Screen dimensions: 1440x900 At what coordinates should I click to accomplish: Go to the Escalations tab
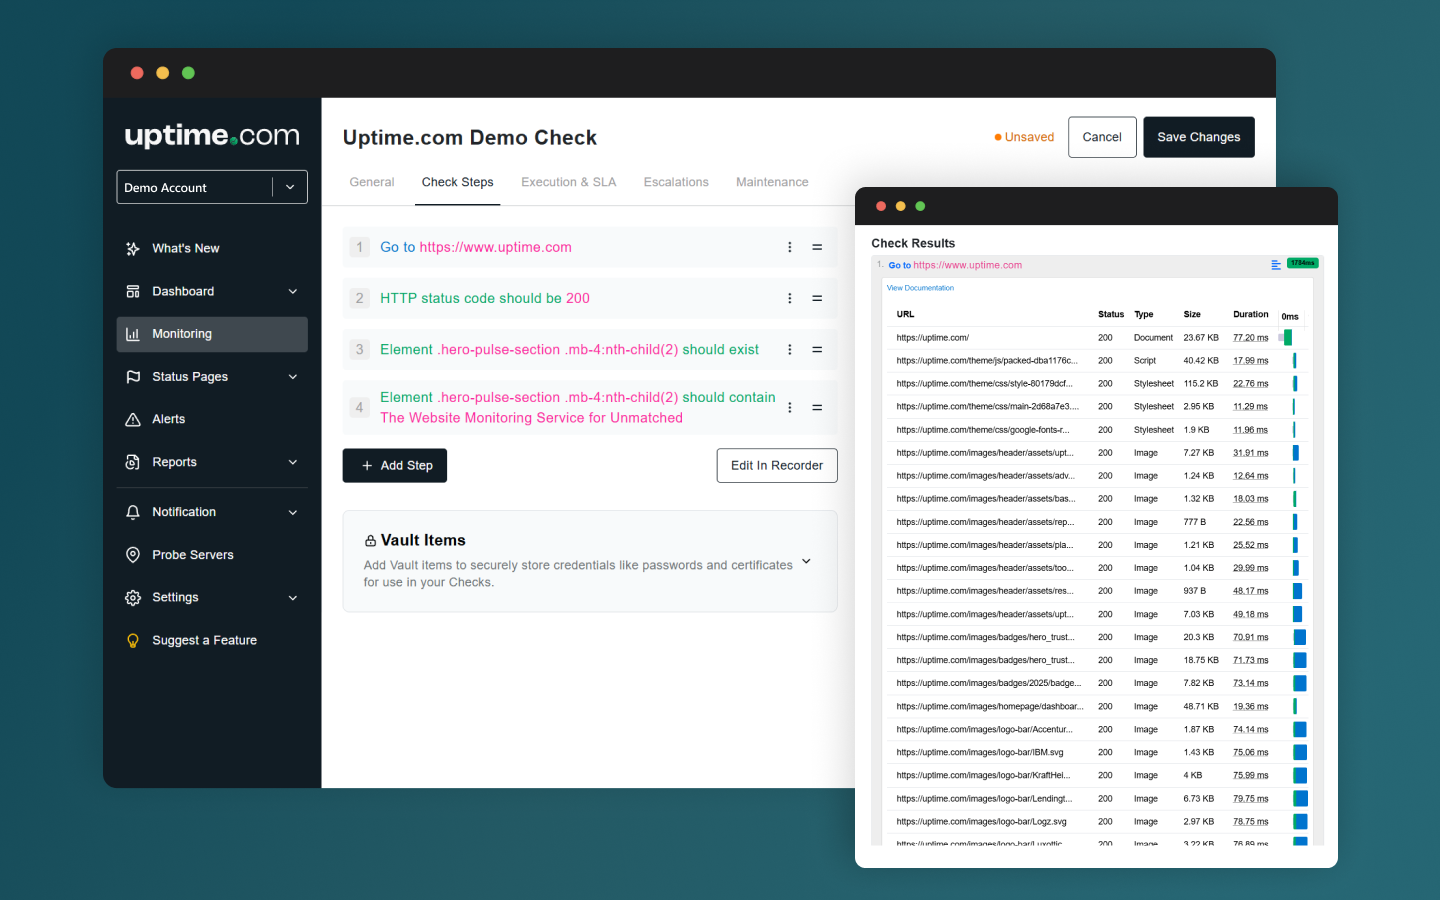coord(676,182)
